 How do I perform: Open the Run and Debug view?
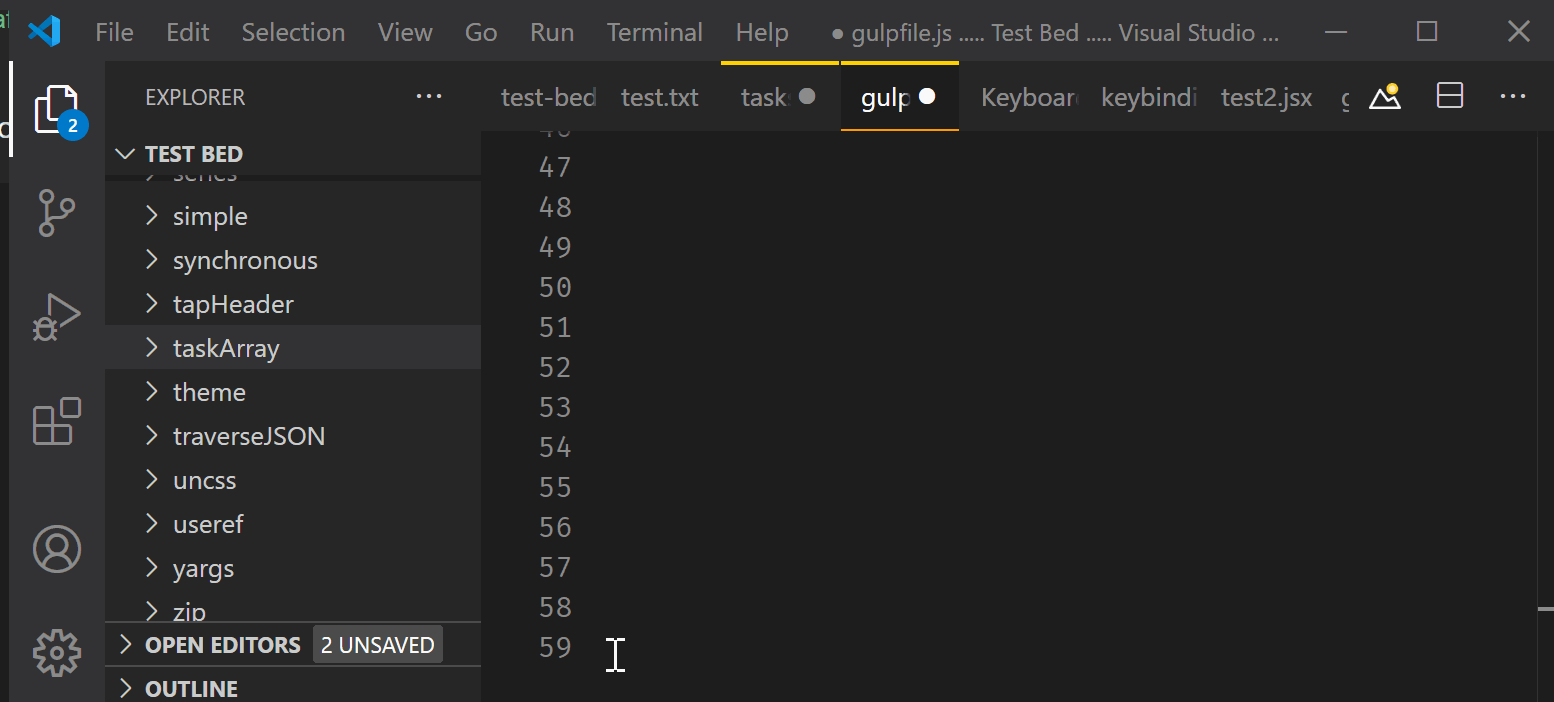[x=56, y=315]
